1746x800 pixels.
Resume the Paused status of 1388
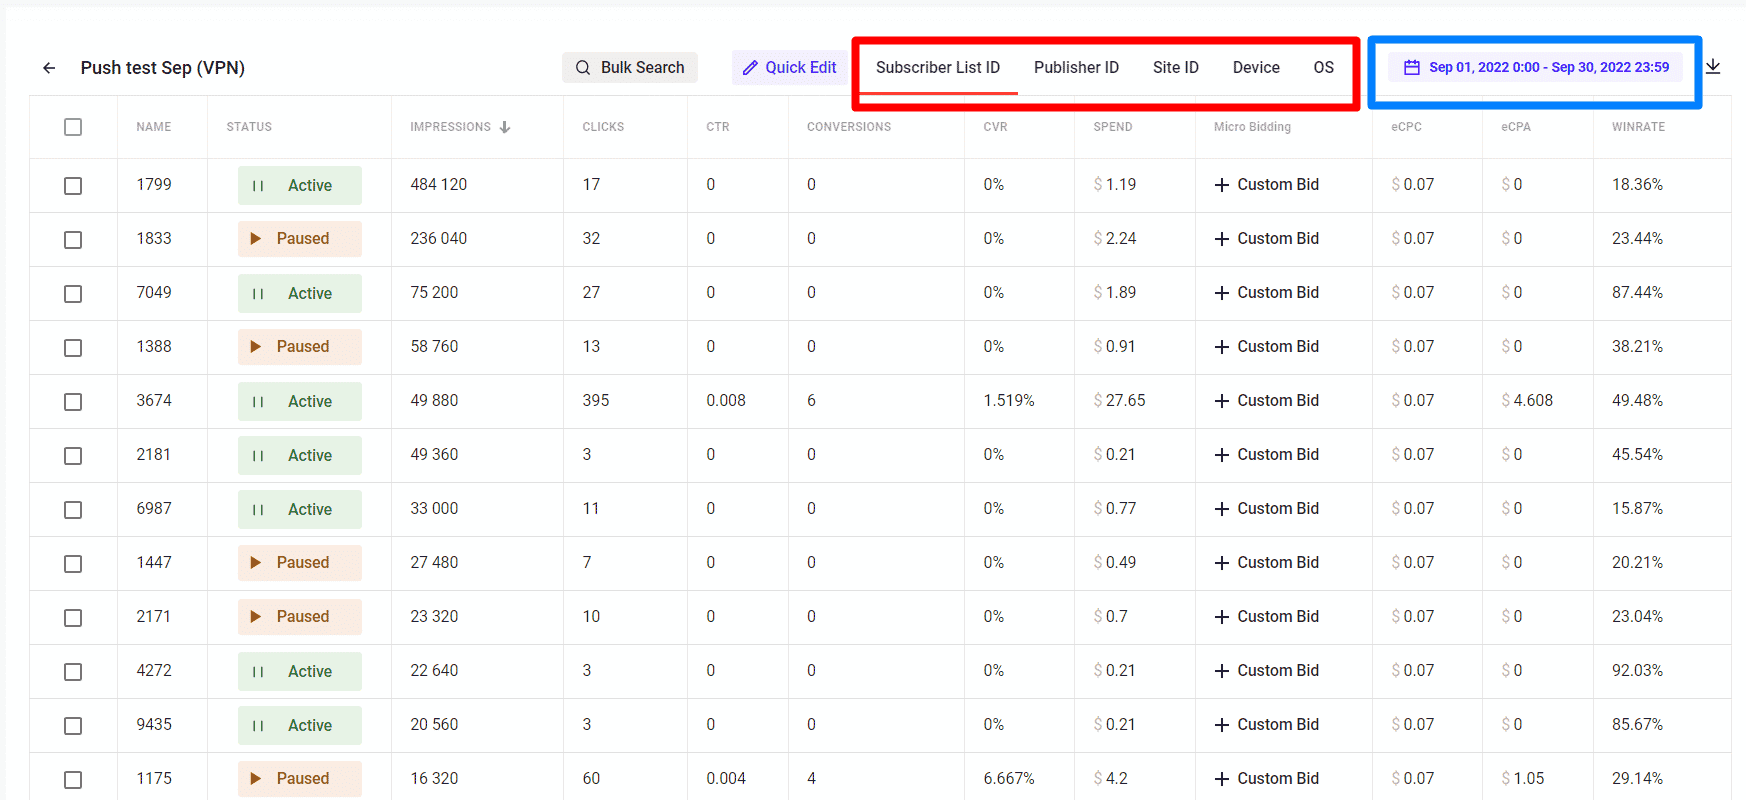coord(300,347)
